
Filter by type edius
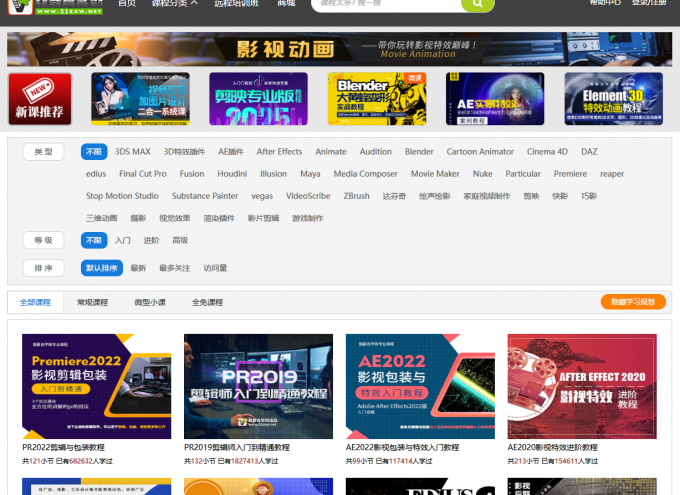click(x=96, y=174)
